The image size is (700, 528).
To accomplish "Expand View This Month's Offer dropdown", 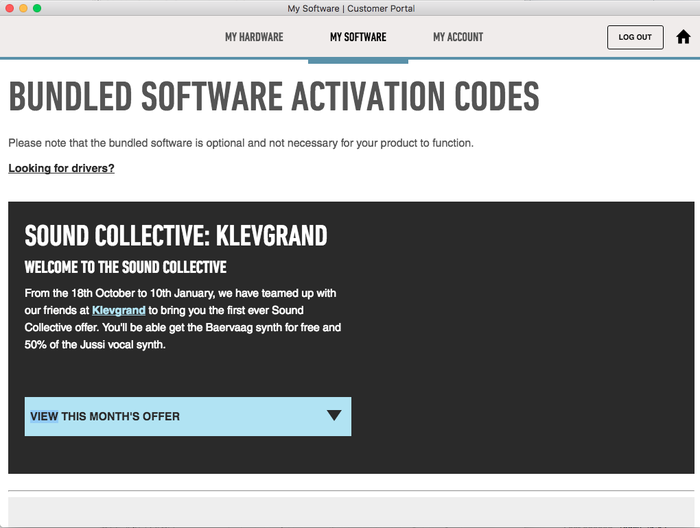I will tap(188, 416).
